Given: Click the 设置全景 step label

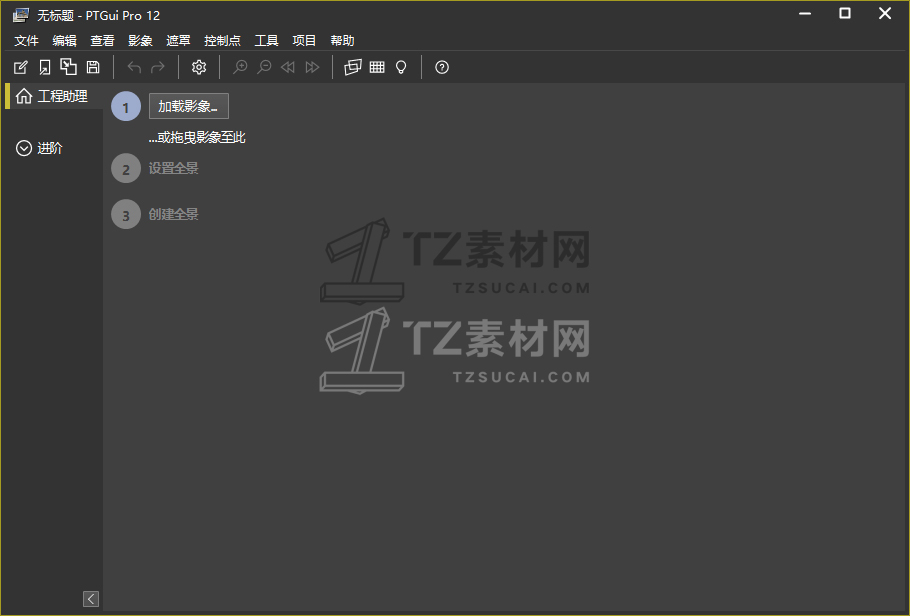Looking at the screenshot, I should coord(174,168).
